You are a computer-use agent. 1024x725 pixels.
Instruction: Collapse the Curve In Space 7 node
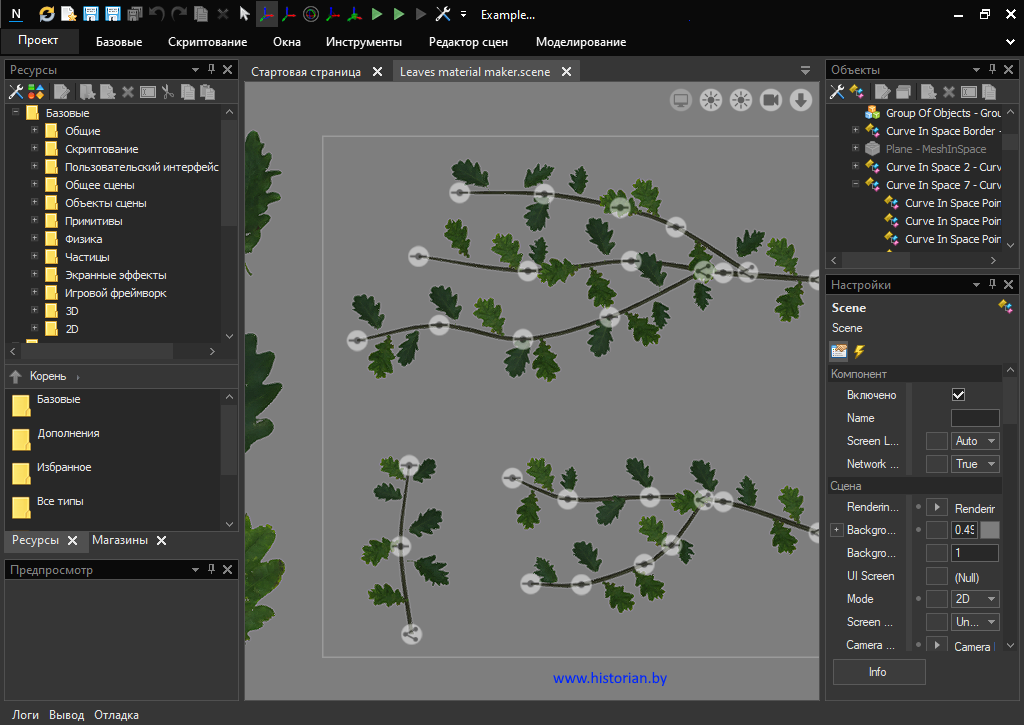pyautogui.click(x=855, y=185)
